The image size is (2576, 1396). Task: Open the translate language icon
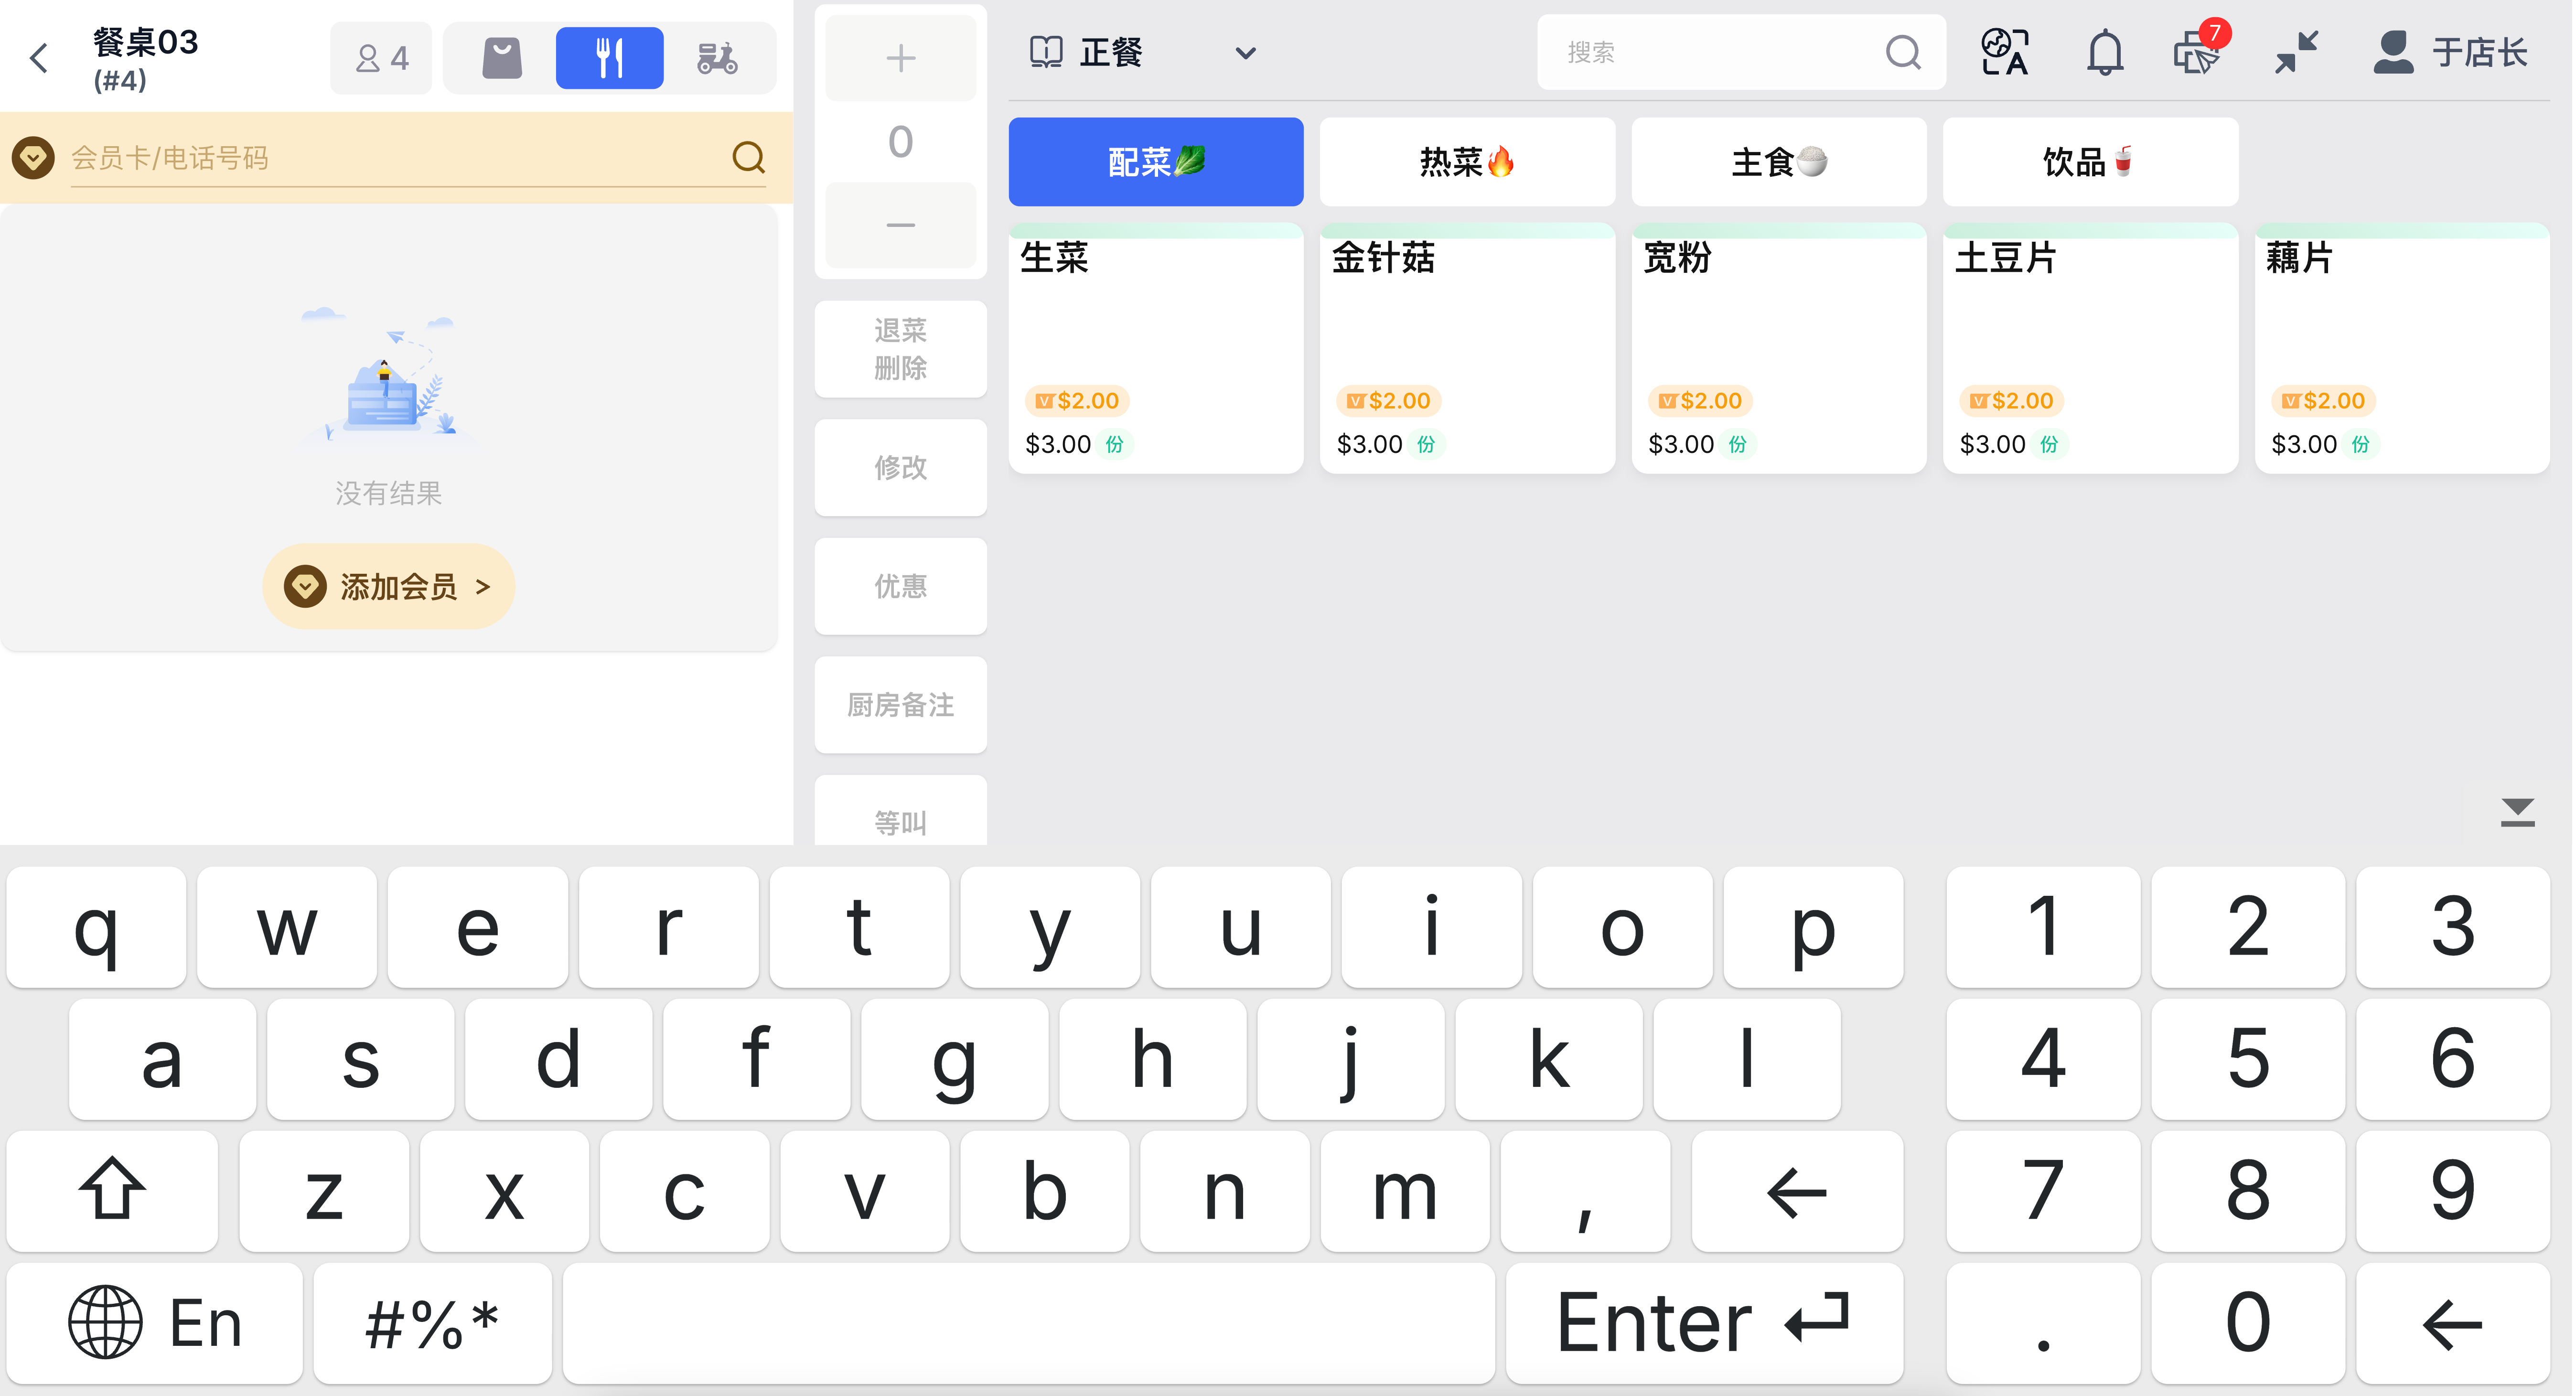click(2005, 52)
